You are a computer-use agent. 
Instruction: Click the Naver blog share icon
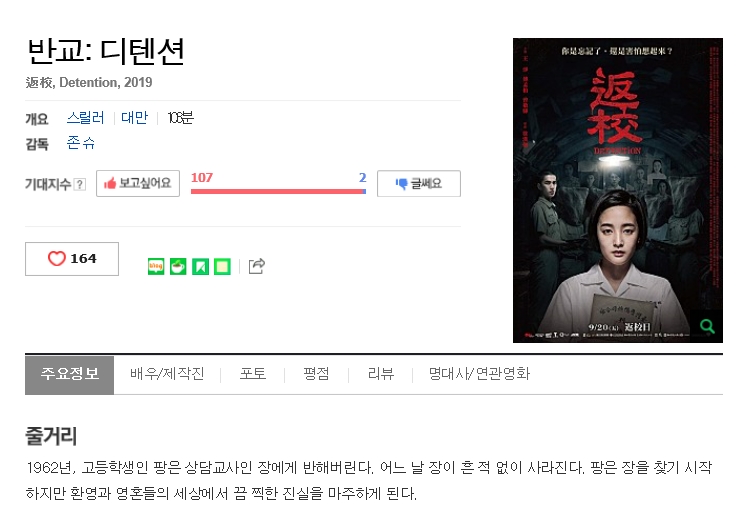tap(156, 267)
